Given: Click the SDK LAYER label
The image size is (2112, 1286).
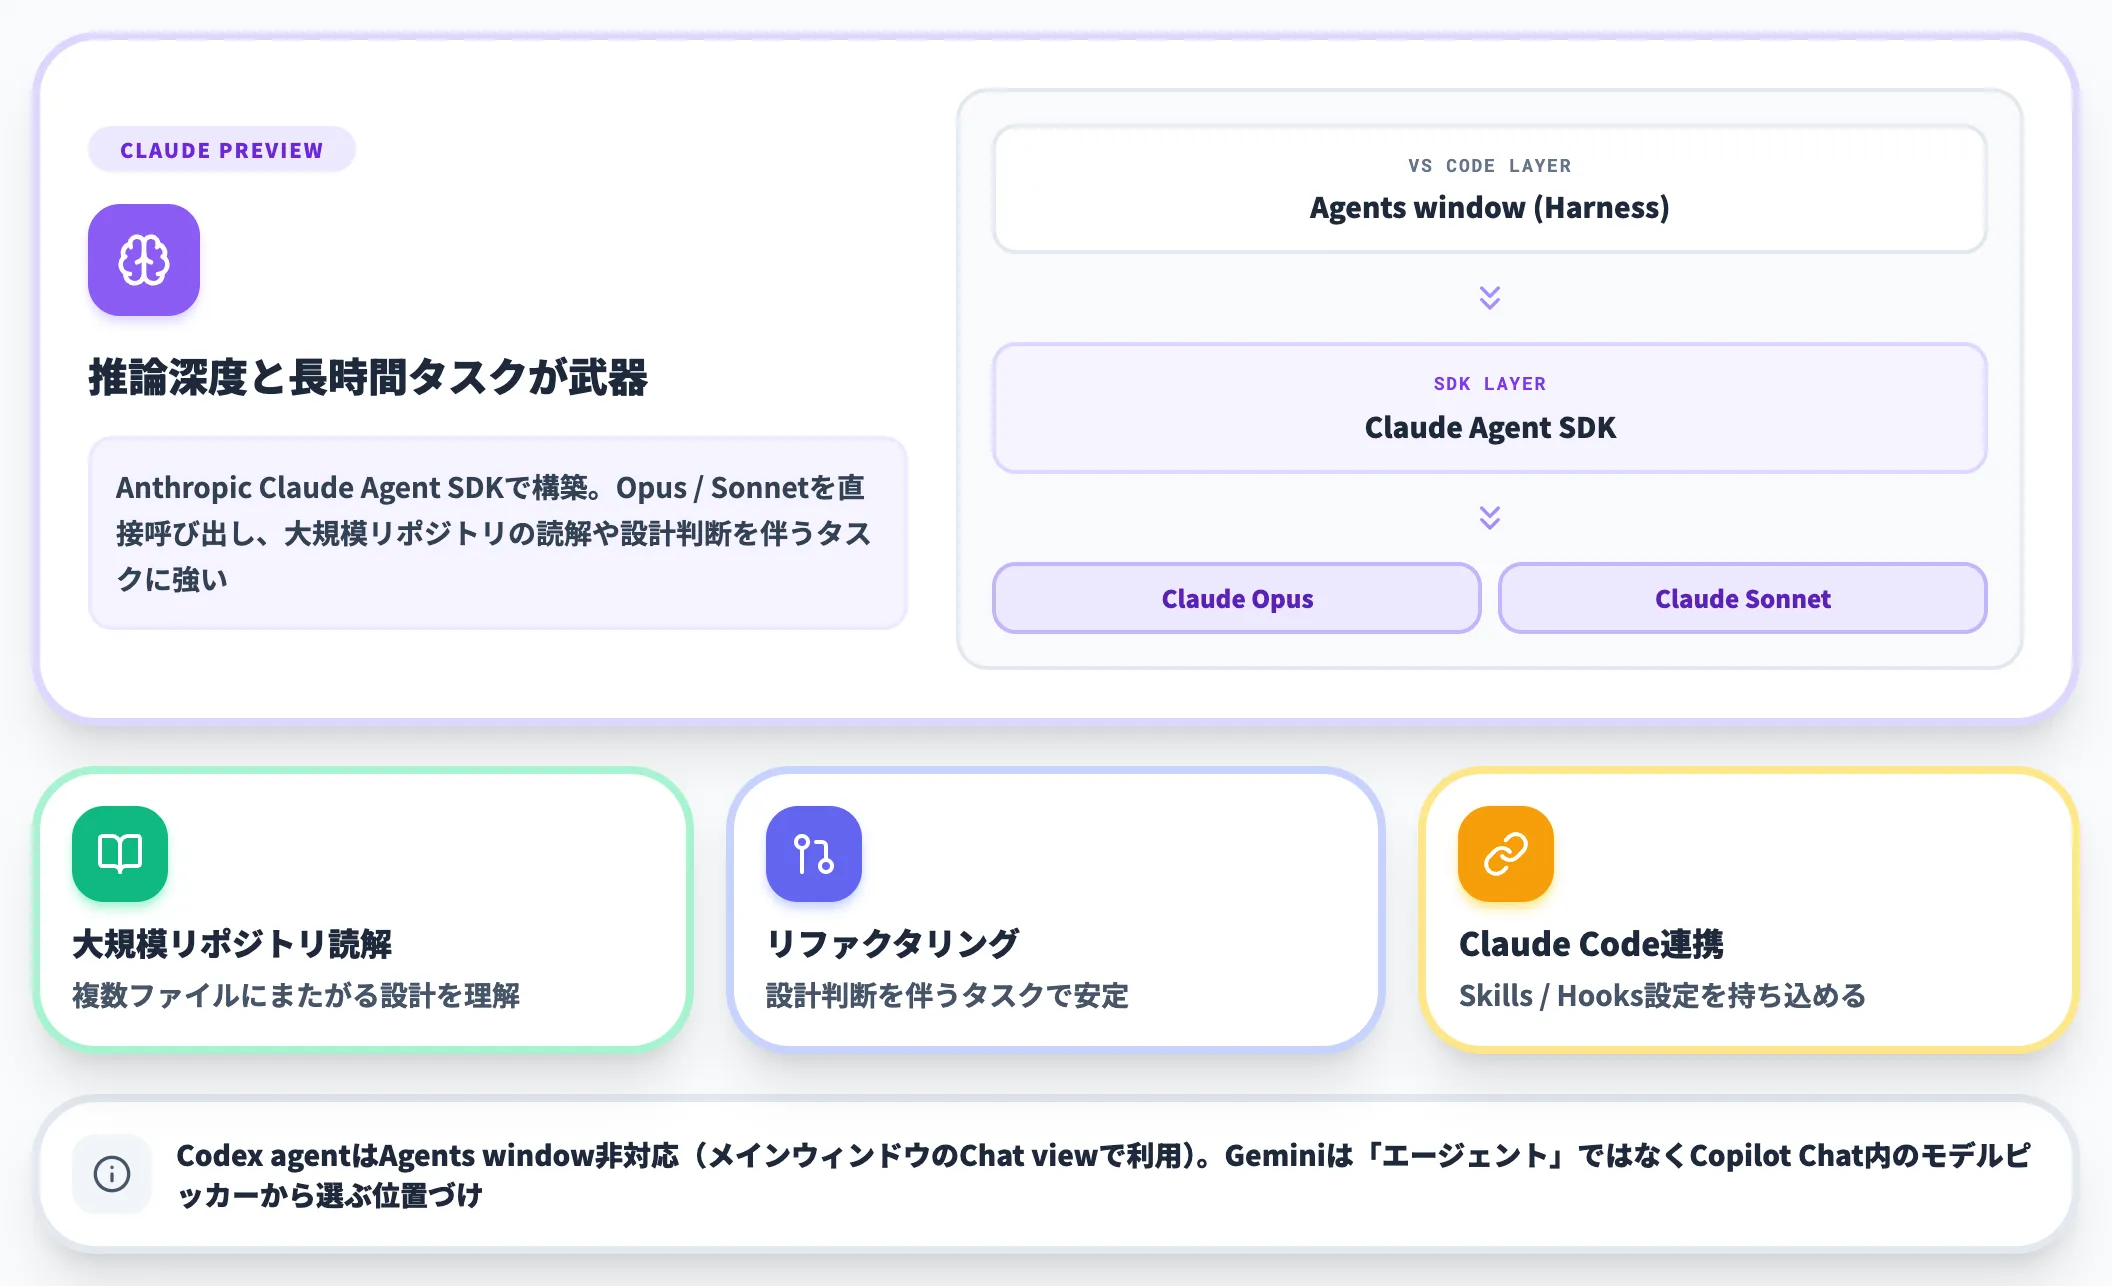Looking at the screenshot, I should coord(1490,384).
